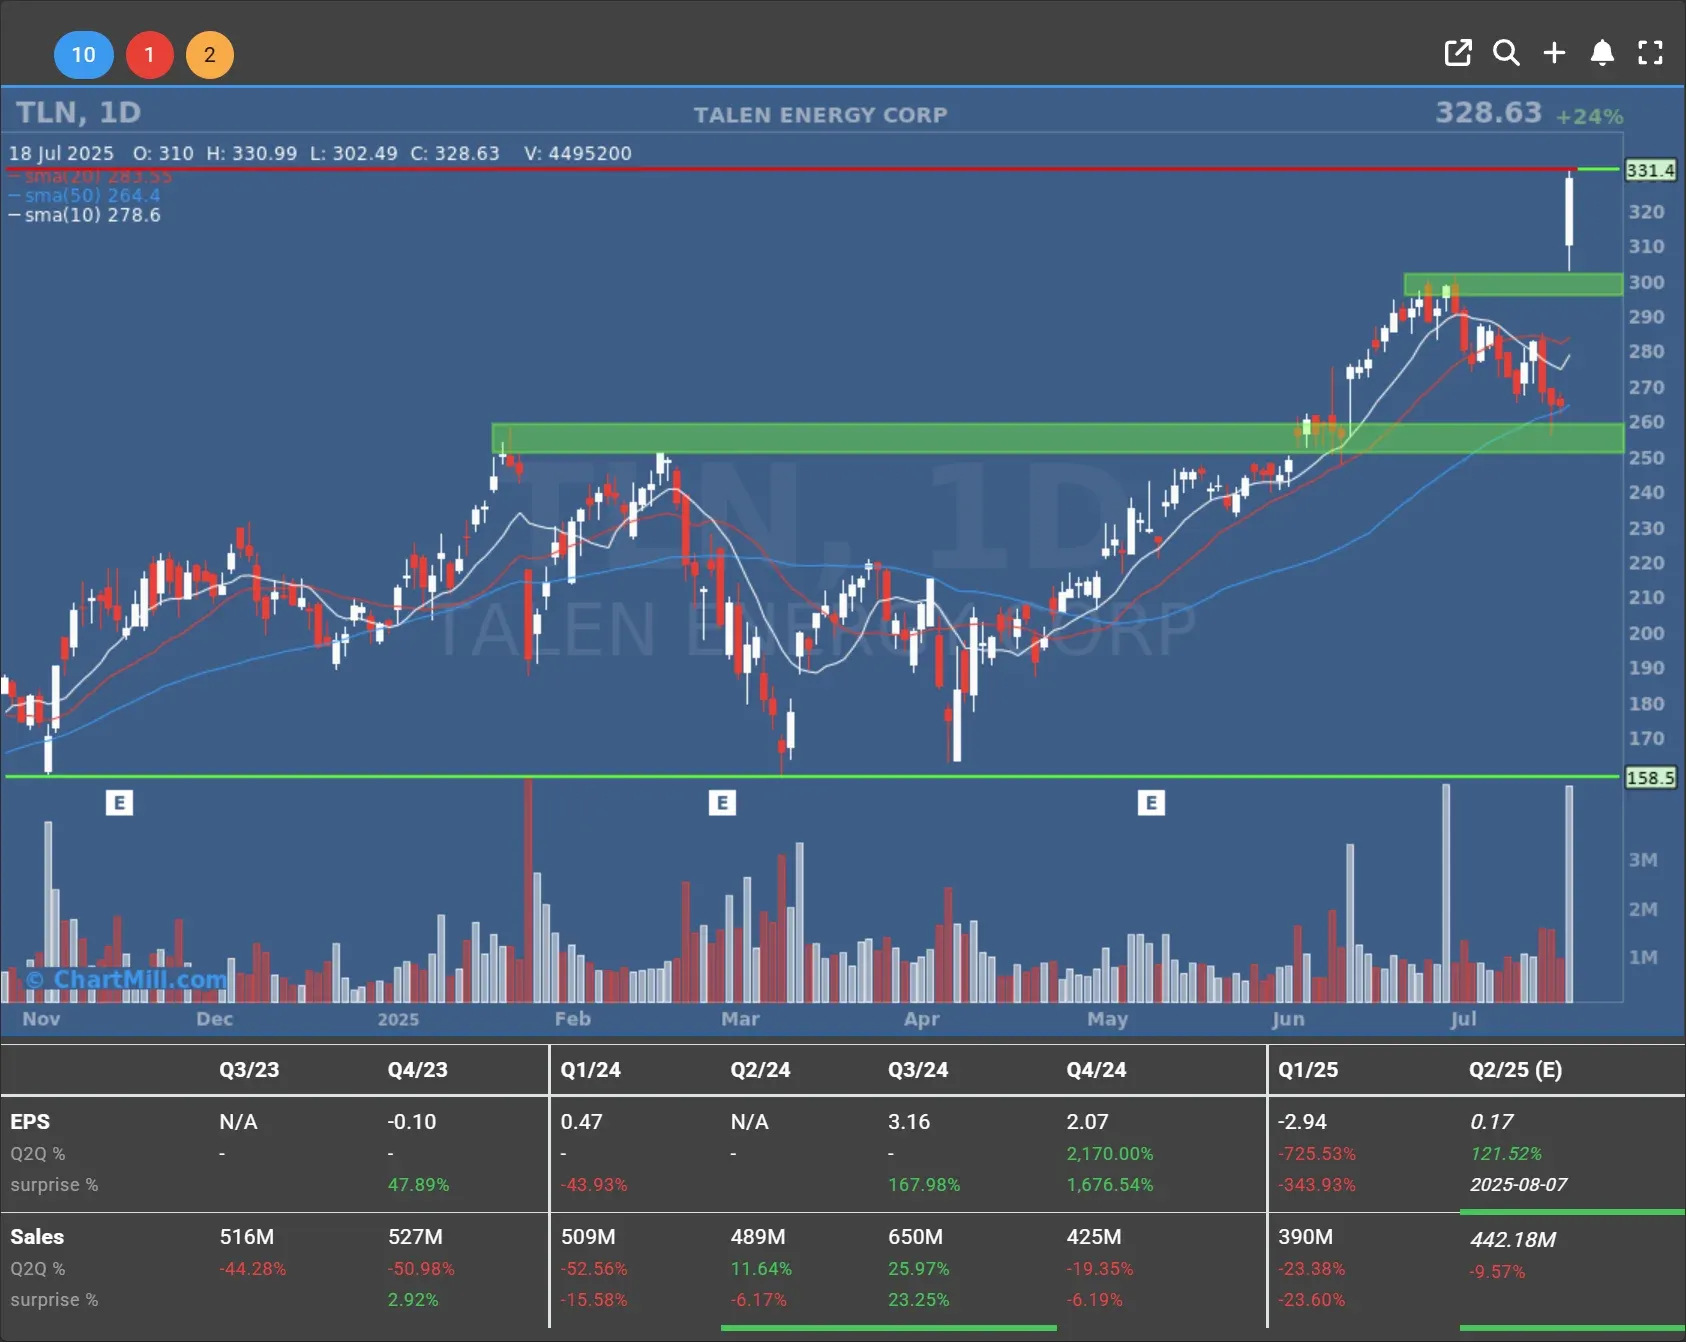Toggle fullscreen chart icon
The image size is (1686, 1342).
coord(1650,53)
